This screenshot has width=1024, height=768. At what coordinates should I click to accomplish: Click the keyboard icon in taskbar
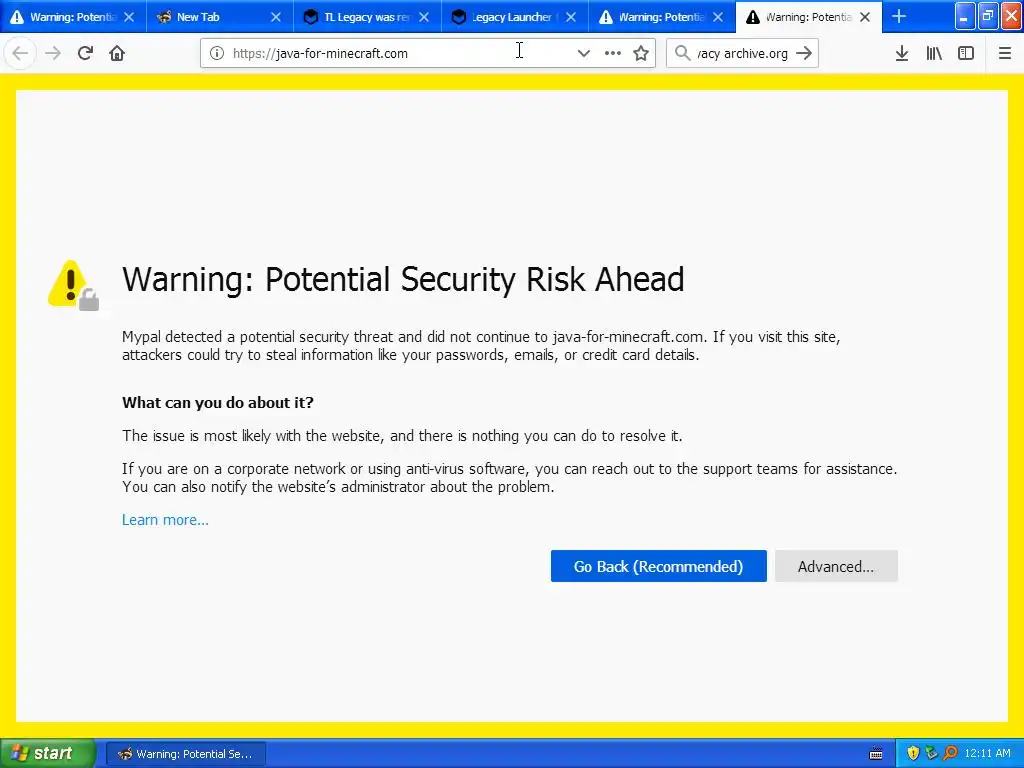tap(876, 754)
